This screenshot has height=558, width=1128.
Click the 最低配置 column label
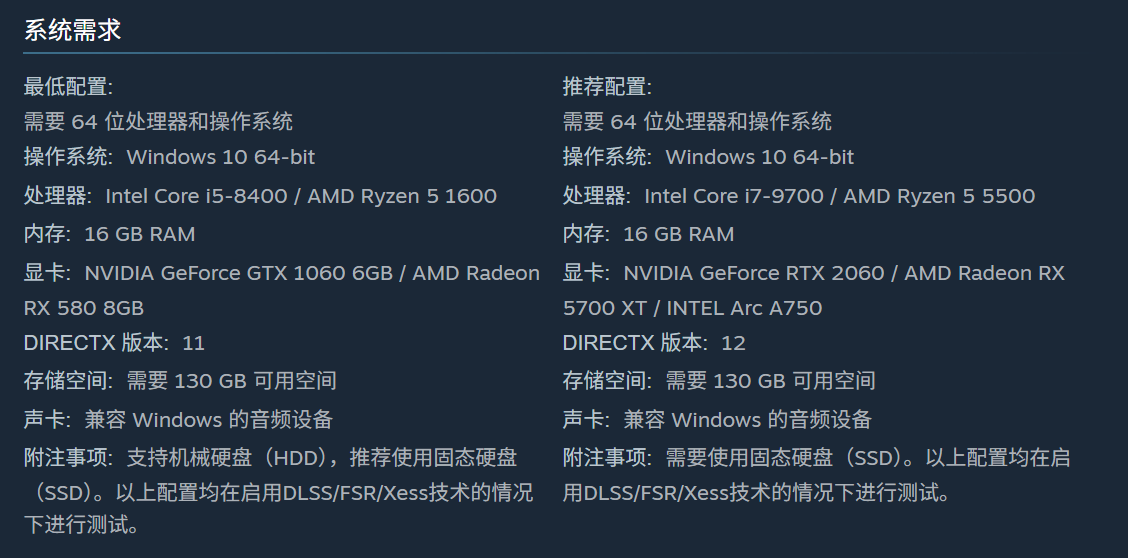pos(68,87)
